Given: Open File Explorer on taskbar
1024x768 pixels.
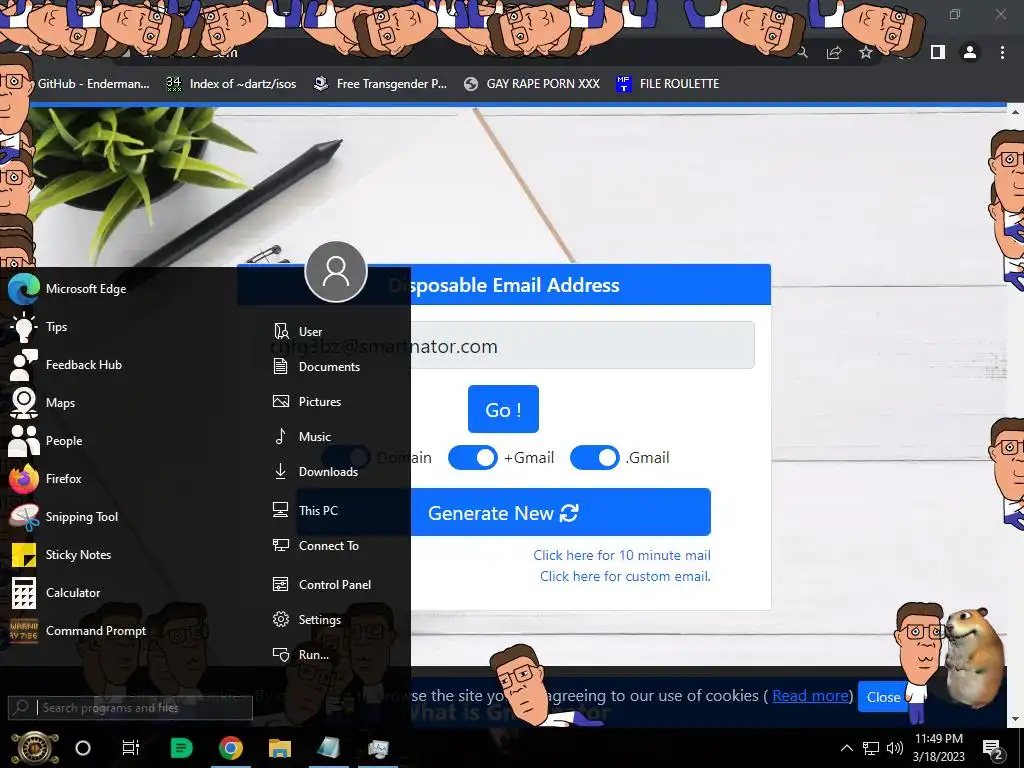Looking at the screenshot, I should (x=280, y=748).
